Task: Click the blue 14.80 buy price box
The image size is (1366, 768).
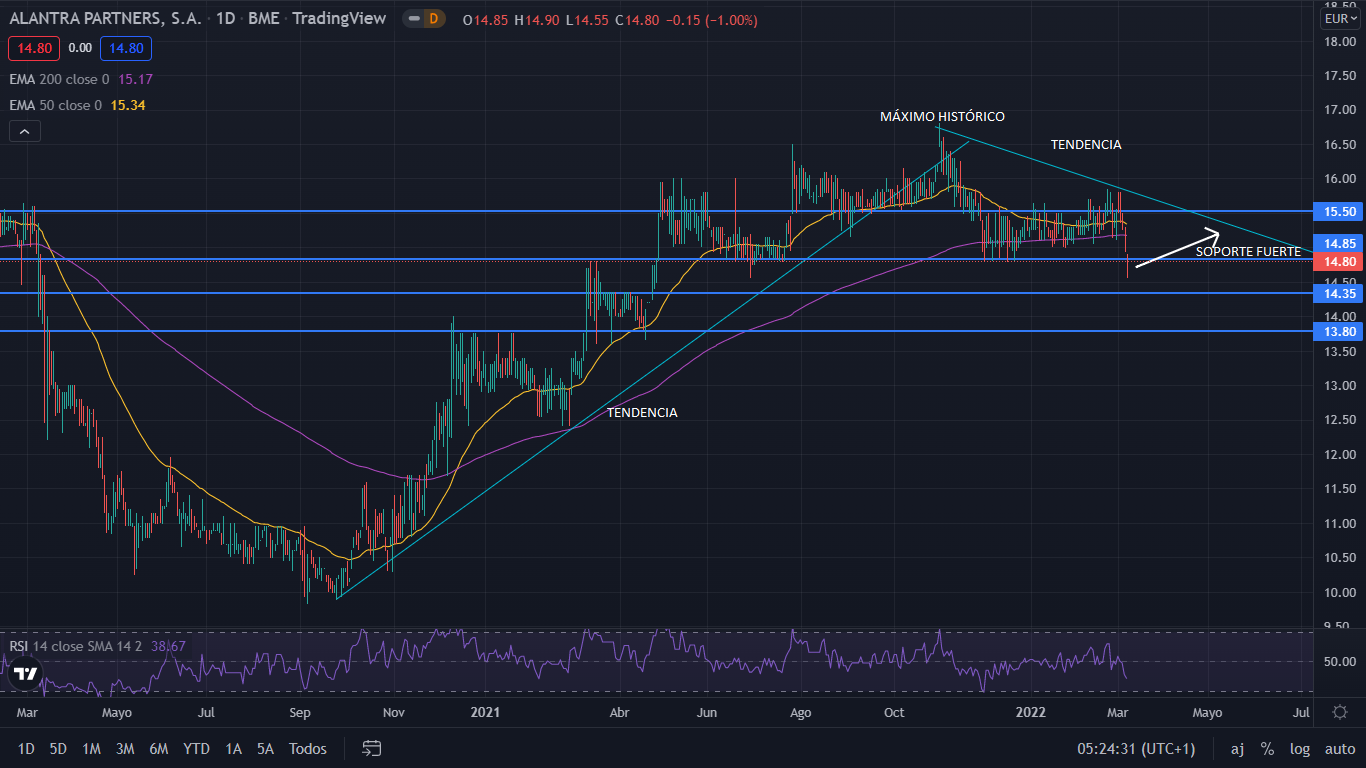Action: 126,47
